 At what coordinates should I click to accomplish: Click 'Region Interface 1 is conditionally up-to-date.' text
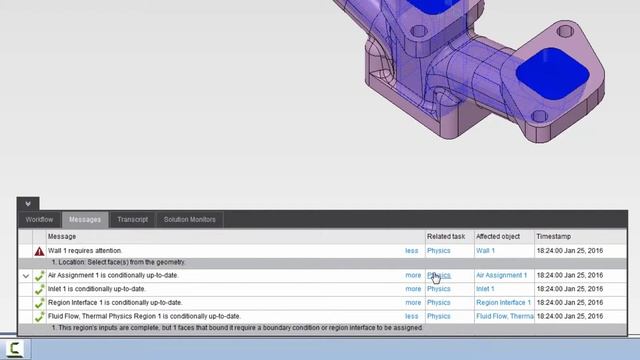(x=115, y=302)
